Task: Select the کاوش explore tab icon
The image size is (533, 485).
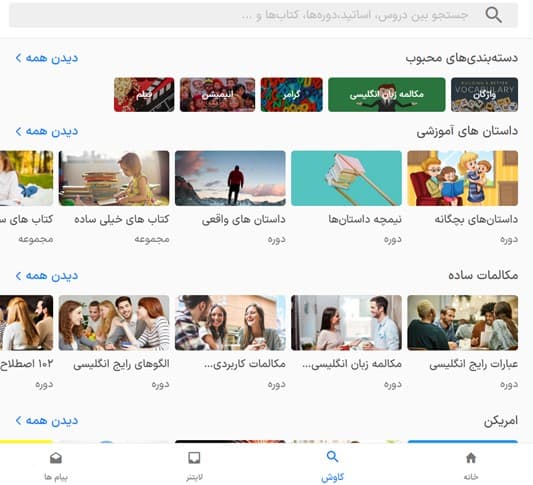Action: [332, 456]
